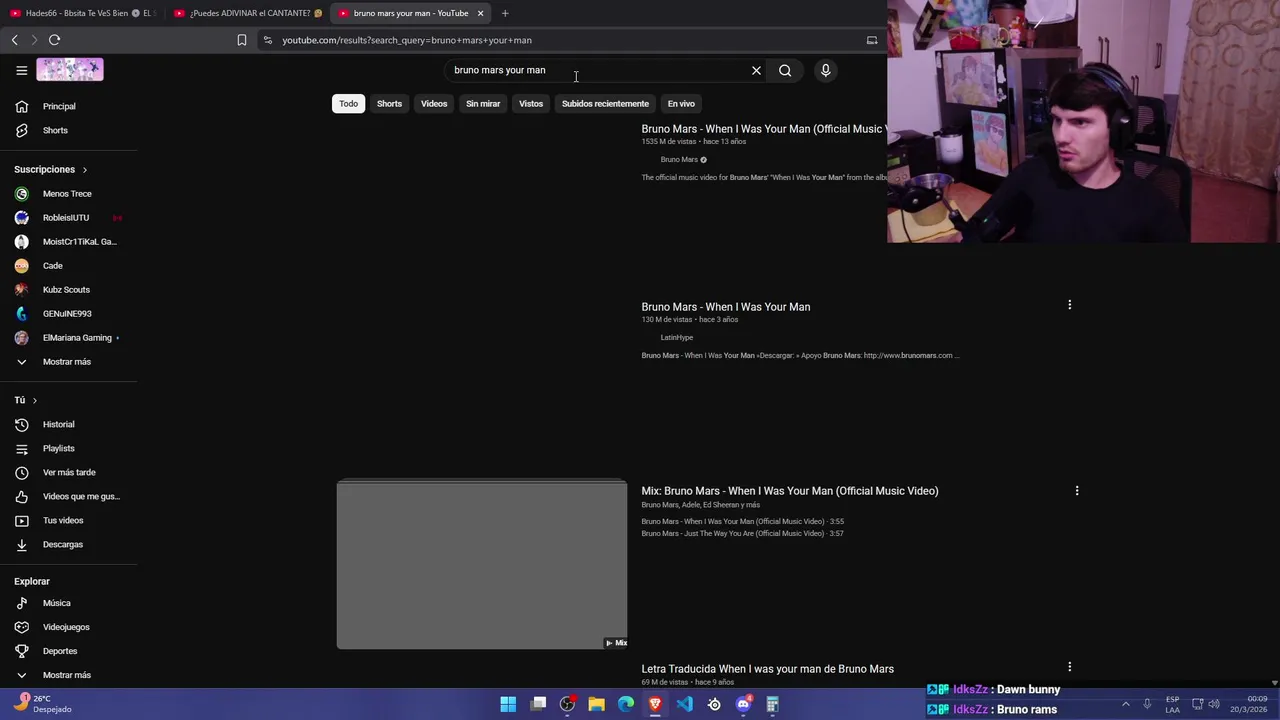Open more options for Letra Traducida video
The image size is (1280, 720).
pos(1069,667)
